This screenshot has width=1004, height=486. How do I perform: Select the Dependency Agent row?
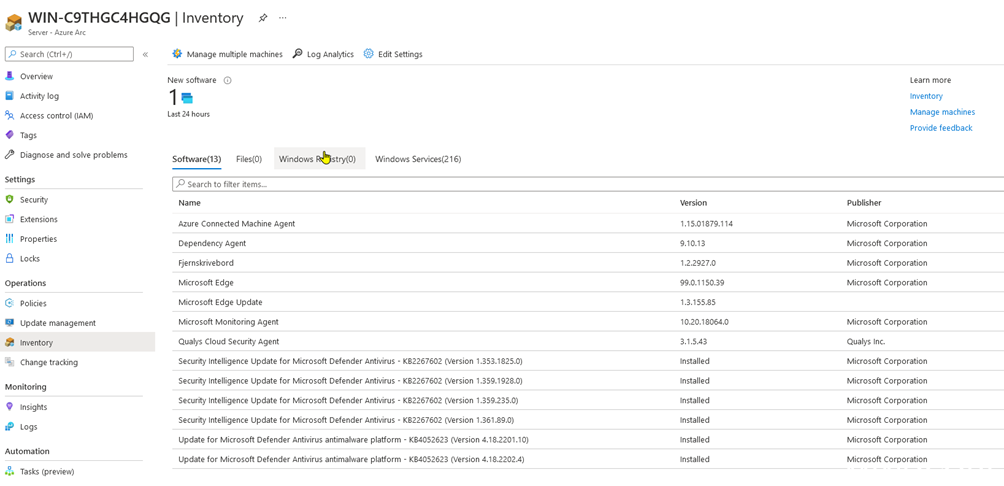coord(588,243)
